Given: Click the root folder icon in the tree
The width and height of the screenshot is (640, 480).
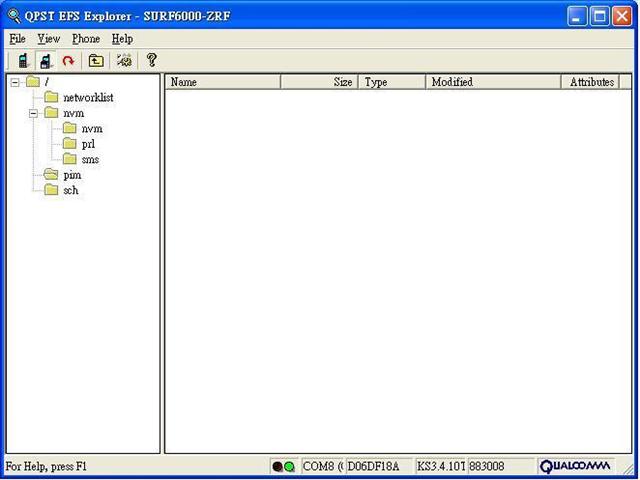Looking at the screenshot, I should coord(33,82).
